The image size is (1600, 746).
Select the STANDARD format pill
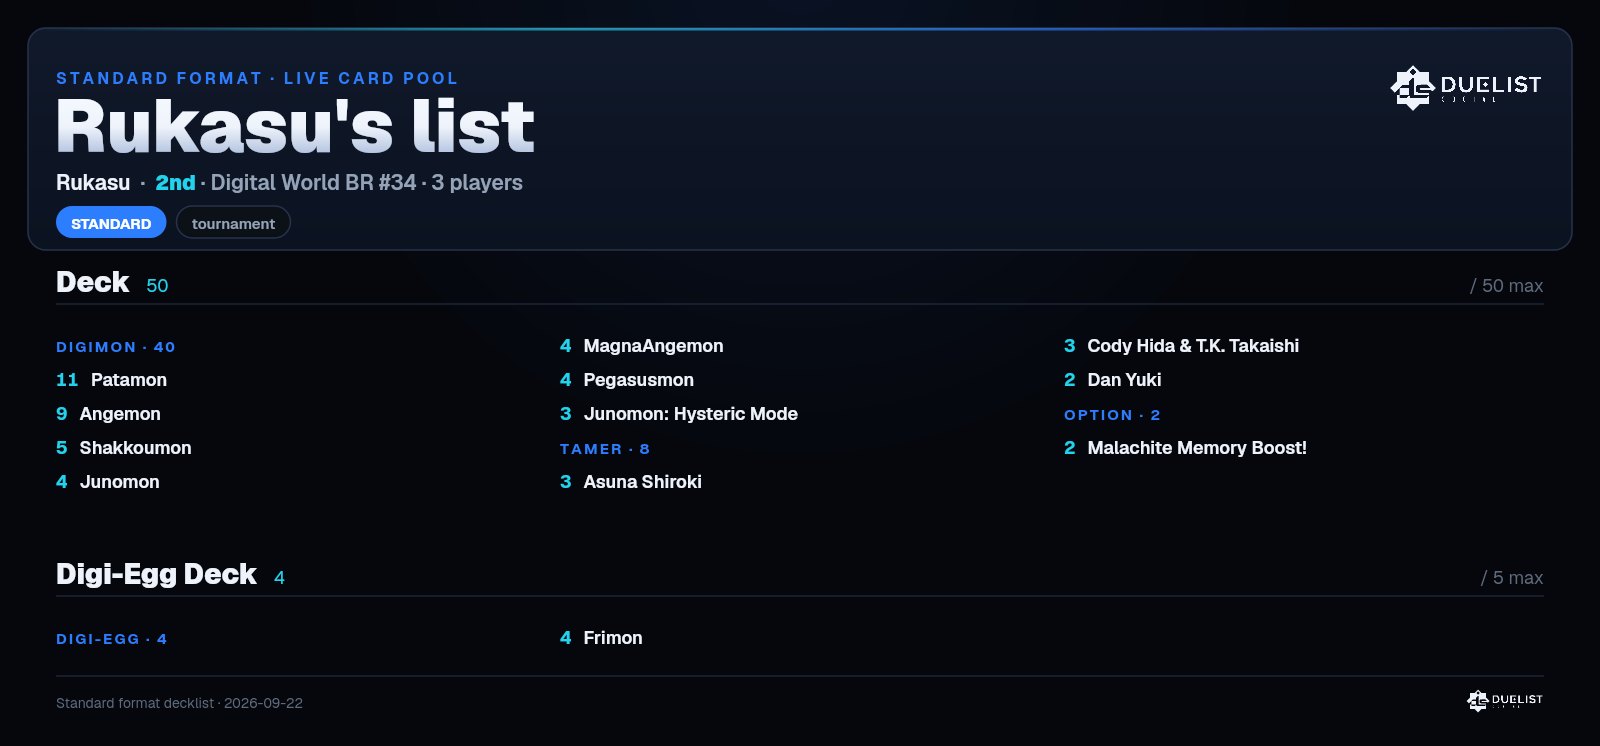(111, 223)
